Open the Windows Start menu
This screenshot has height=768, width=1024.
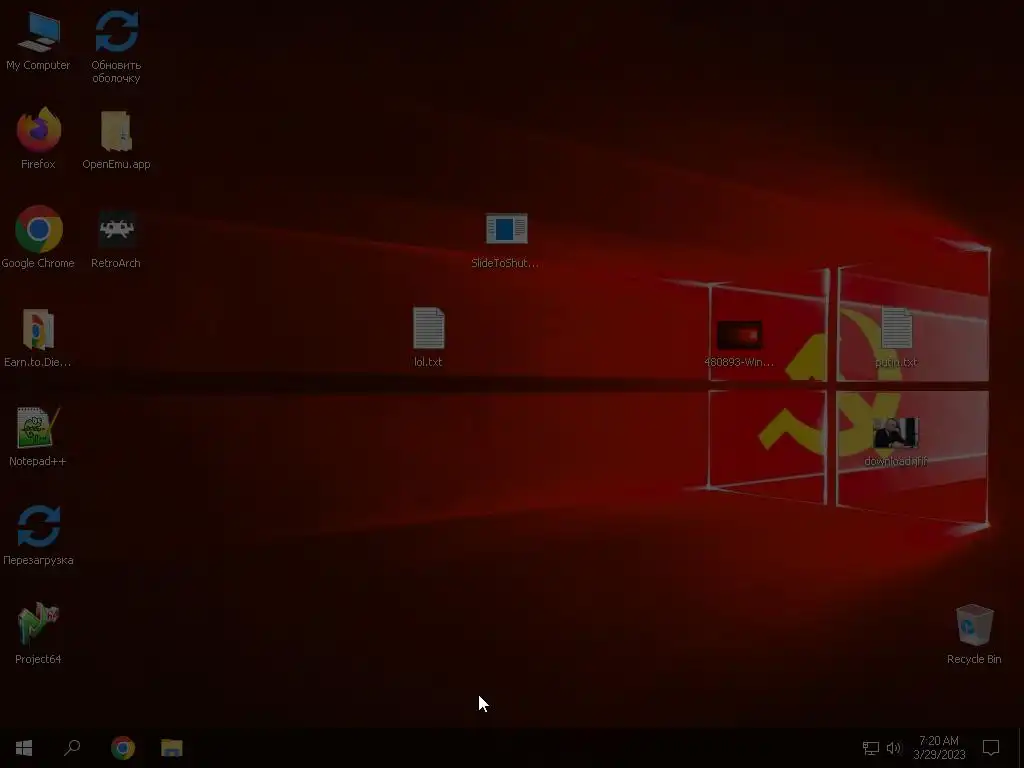click(24, 748)
